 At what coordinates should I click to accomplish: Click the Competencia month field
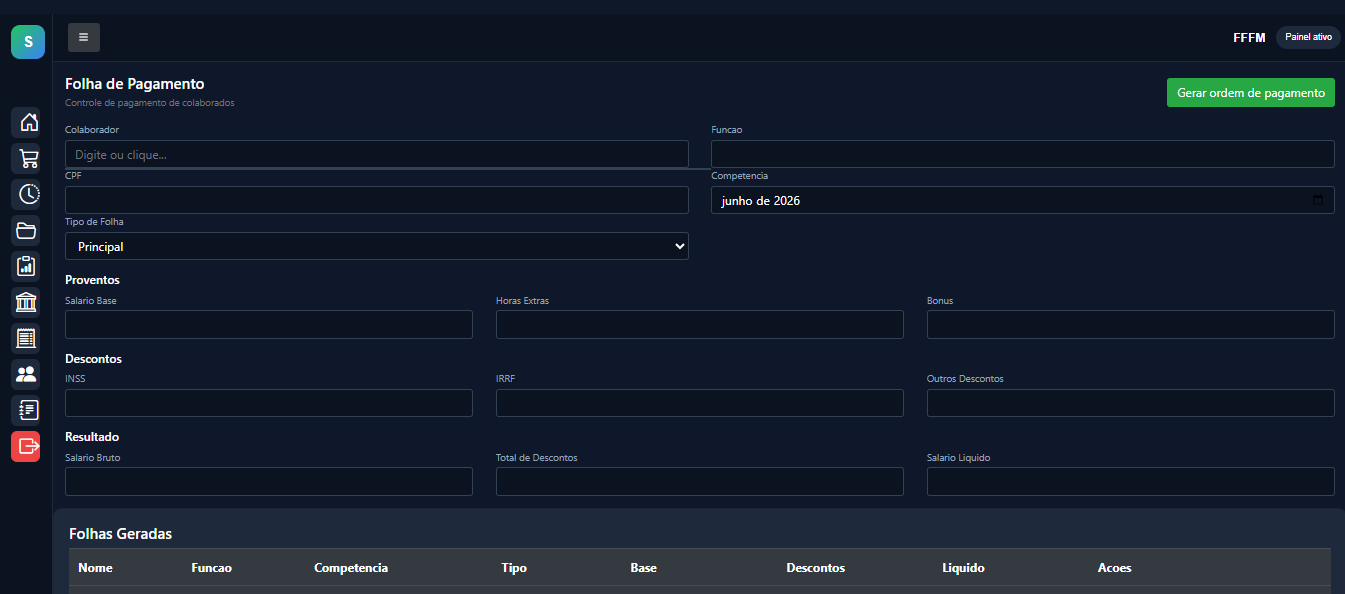click(x=1023, y=200)
